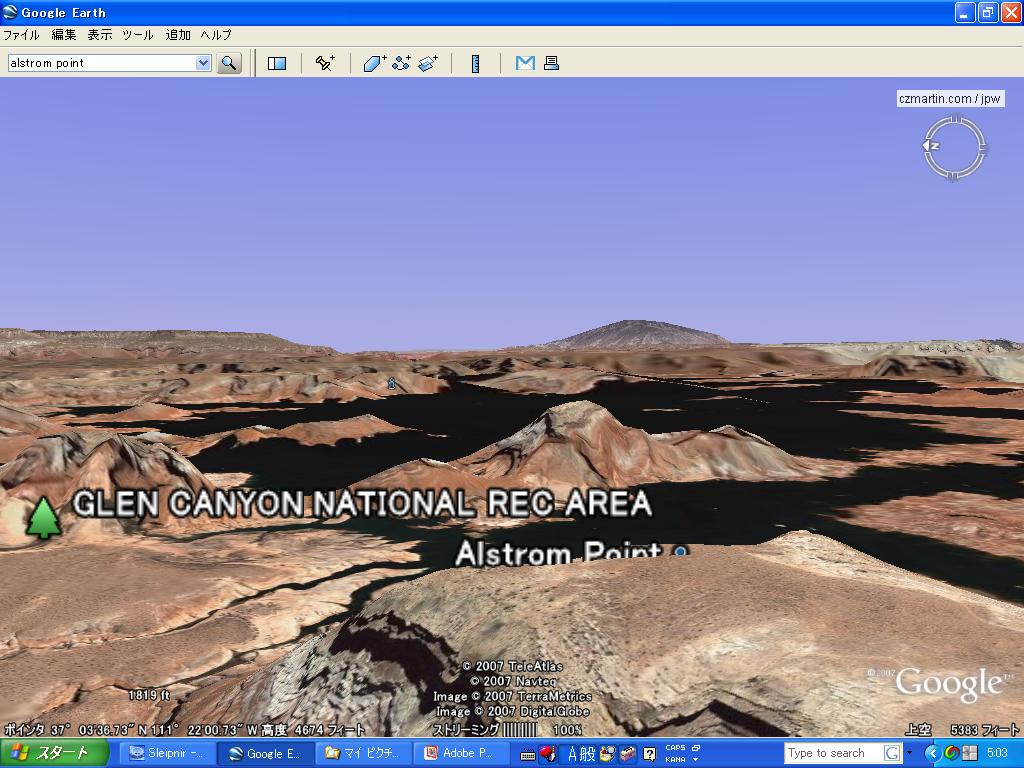The image size is (1024, 768).
Task: Open the ファイル menu
Action: [x=22, y=35]
